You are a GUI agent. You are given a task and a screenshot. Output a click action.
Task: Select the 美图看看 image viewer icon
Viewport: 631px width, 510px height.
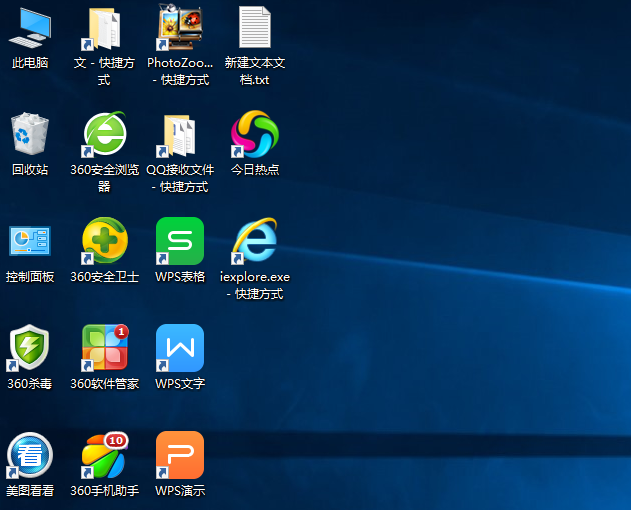(29, 455)
